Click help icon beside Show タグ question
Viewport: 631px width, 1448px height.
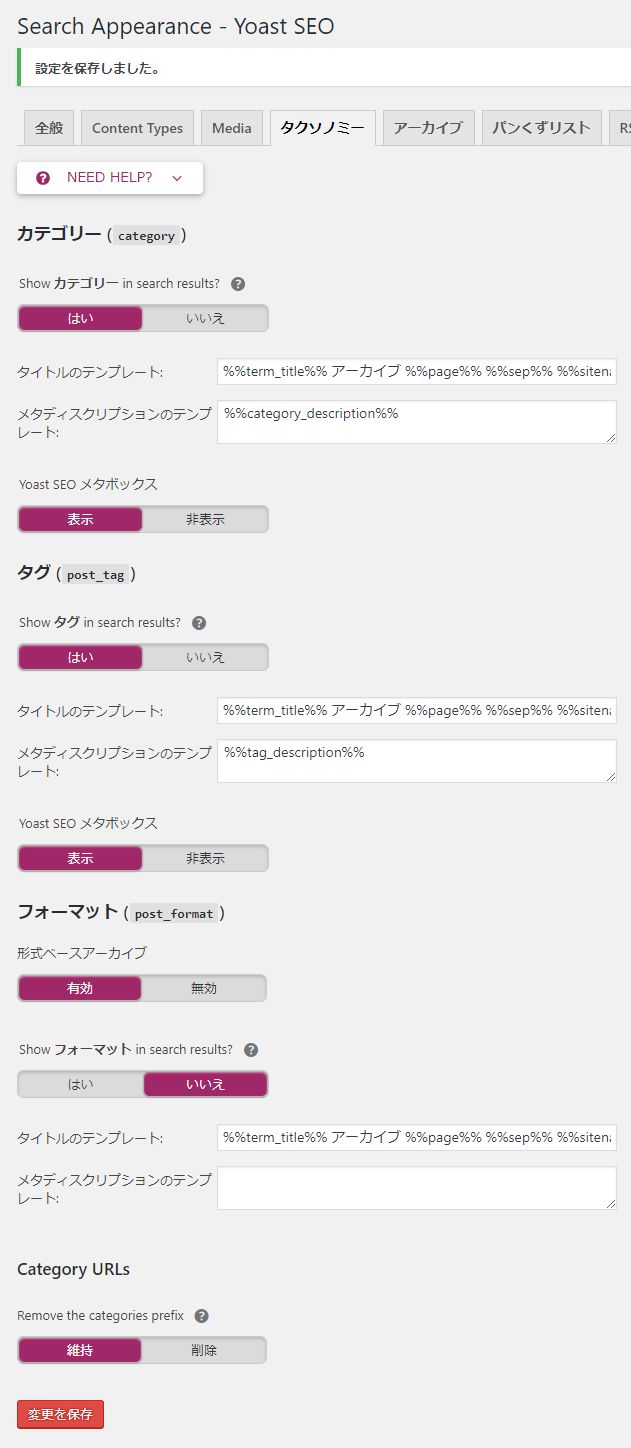[199, 623]
